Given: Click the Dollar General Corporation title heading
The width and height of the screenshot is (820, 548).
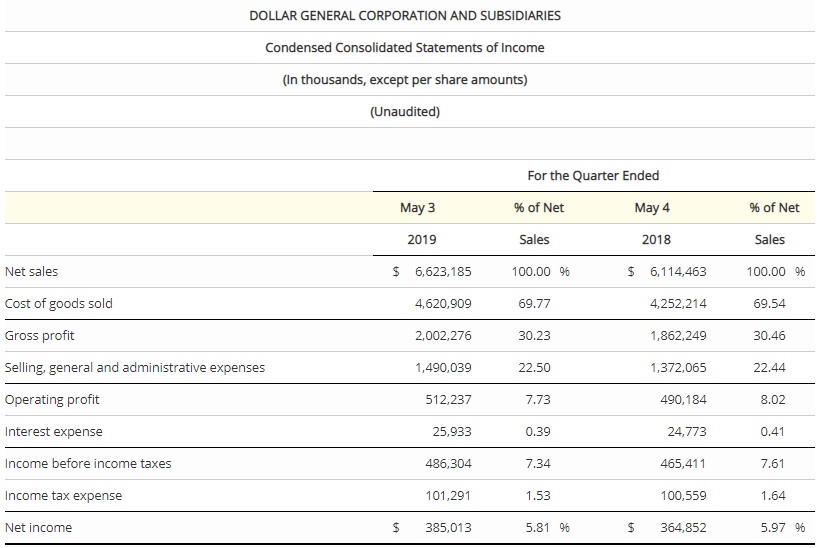Looking at the screenshot, I should coord(405,15).
